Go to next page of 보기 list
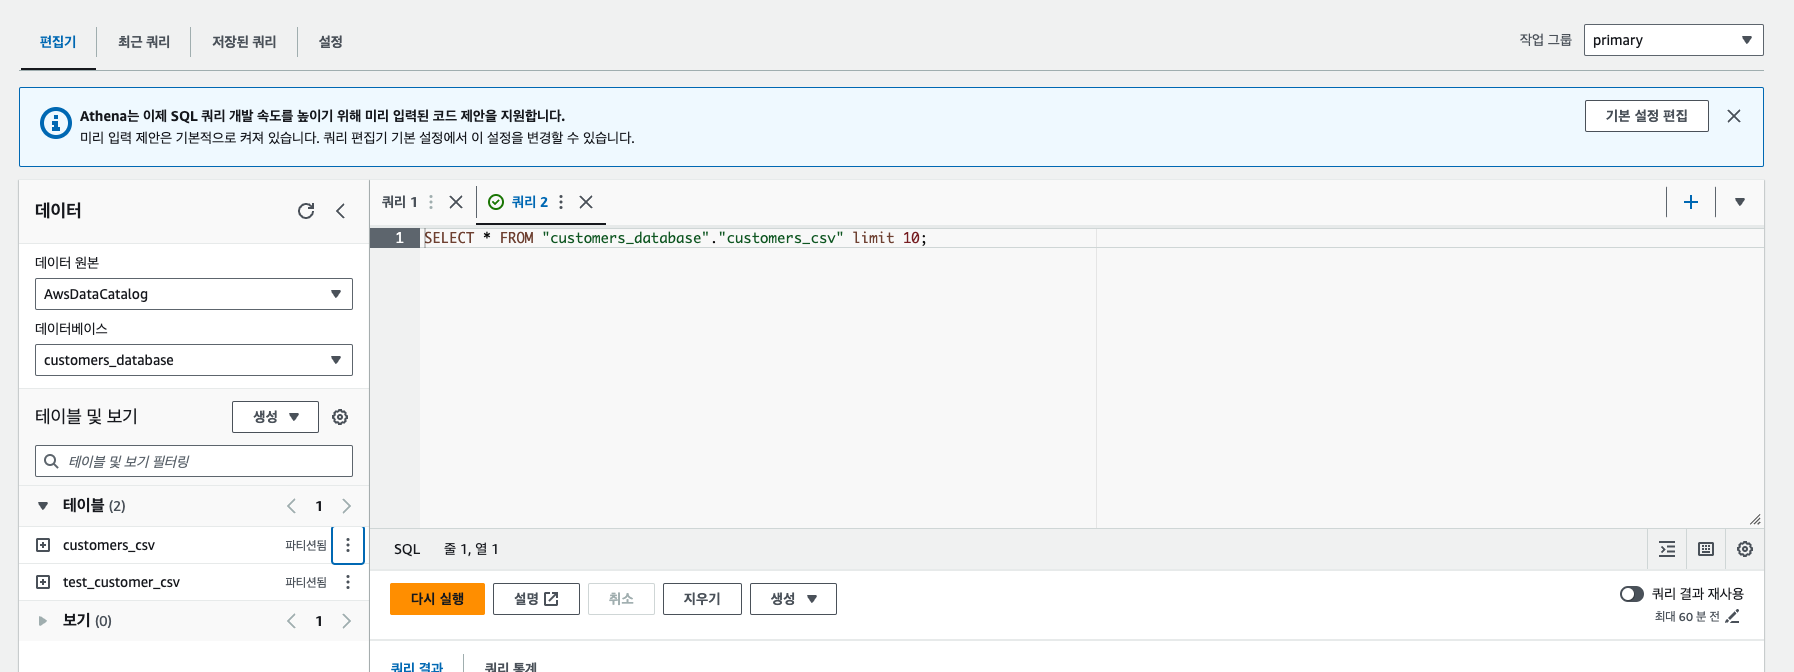The width and height of the screenshot is (1794, 672). [x=346, y=621]
